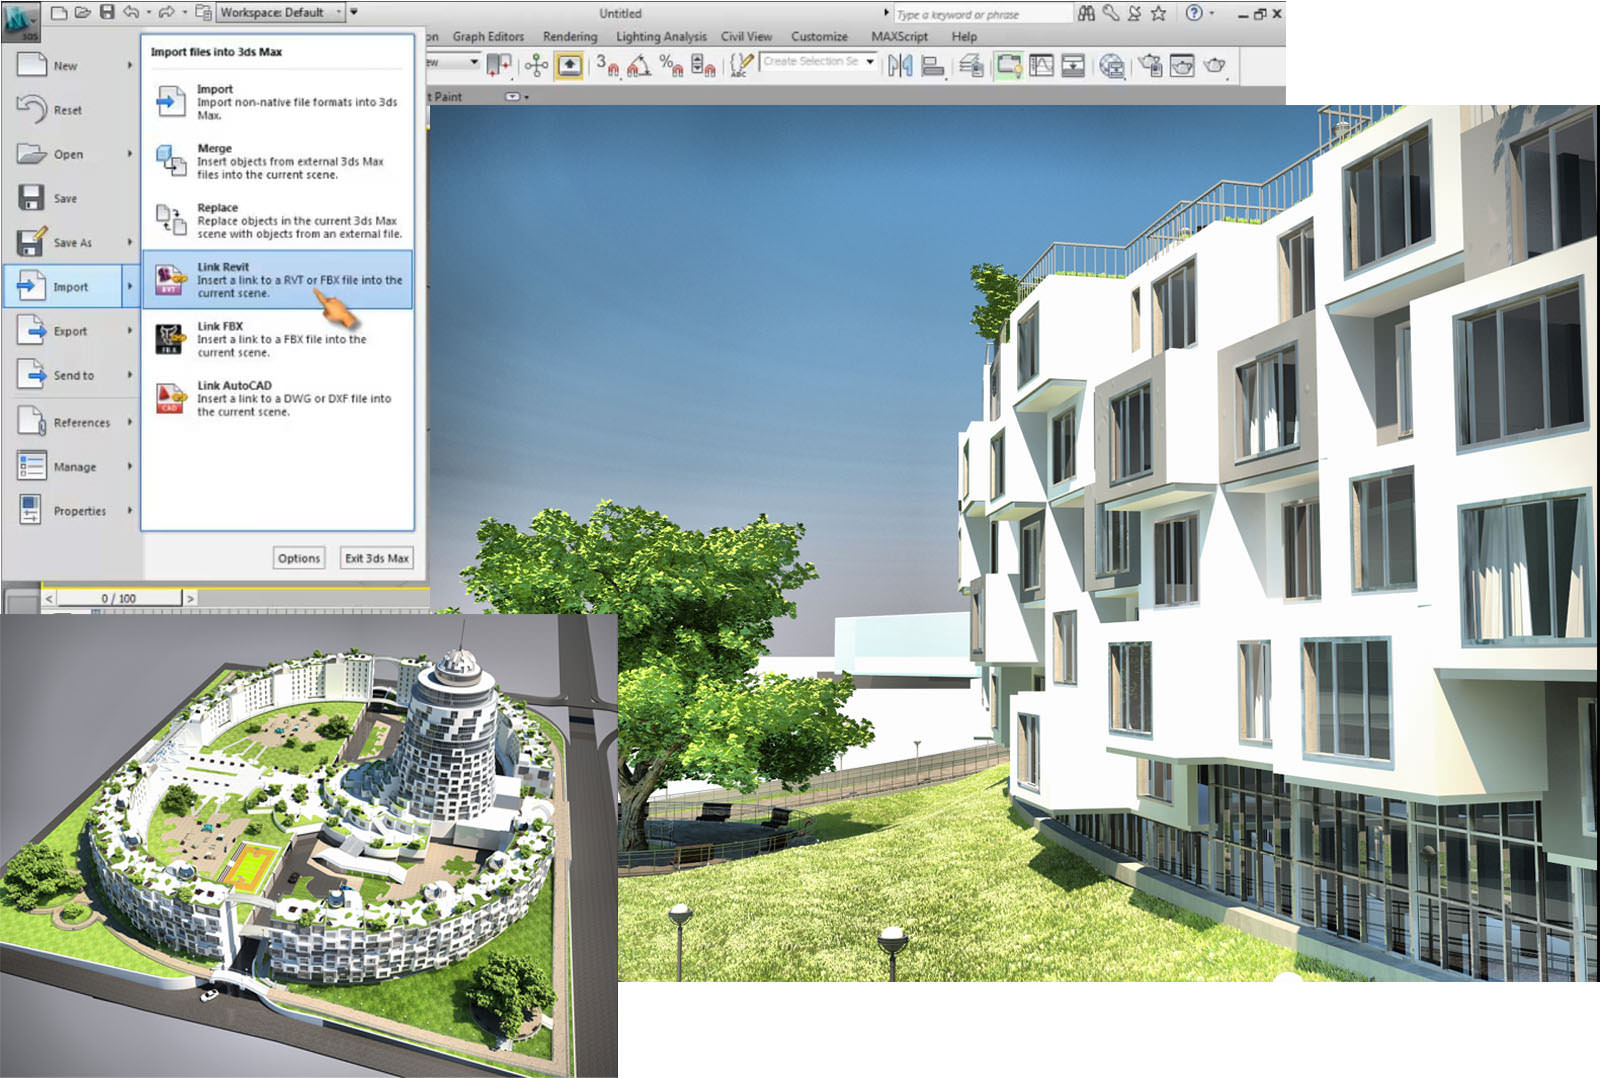Toggle Percent Snap button
Screen dimensions: 1600x1078
point(671,66)
